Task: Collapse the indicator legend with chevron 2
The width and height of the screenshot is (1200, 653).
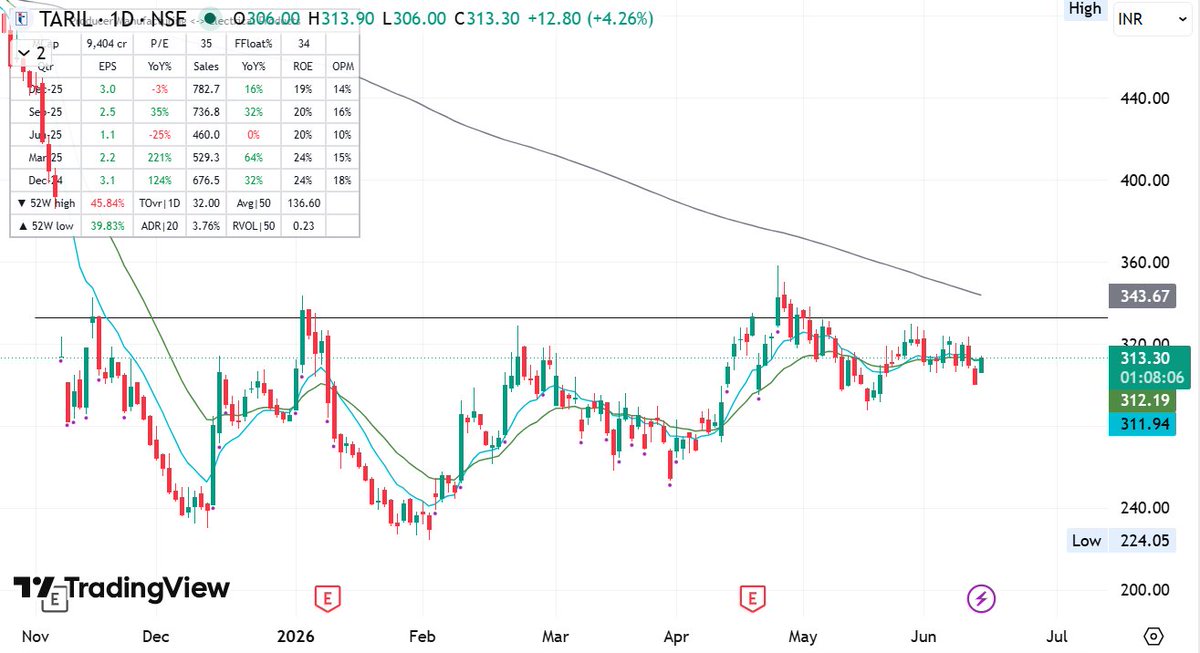Action: (32, 52)
